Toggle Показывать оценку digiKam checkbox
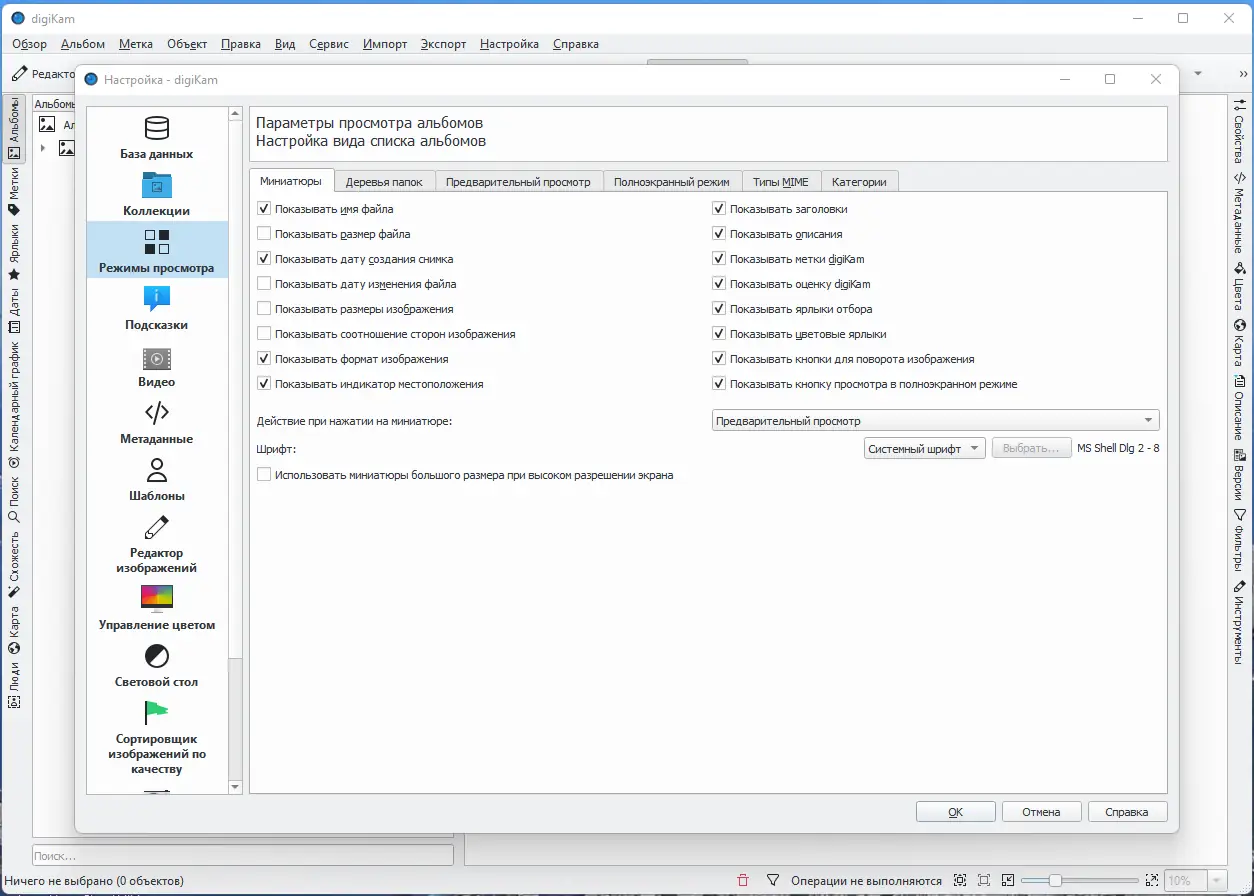 pyautogui.click(x=719, y=284)
